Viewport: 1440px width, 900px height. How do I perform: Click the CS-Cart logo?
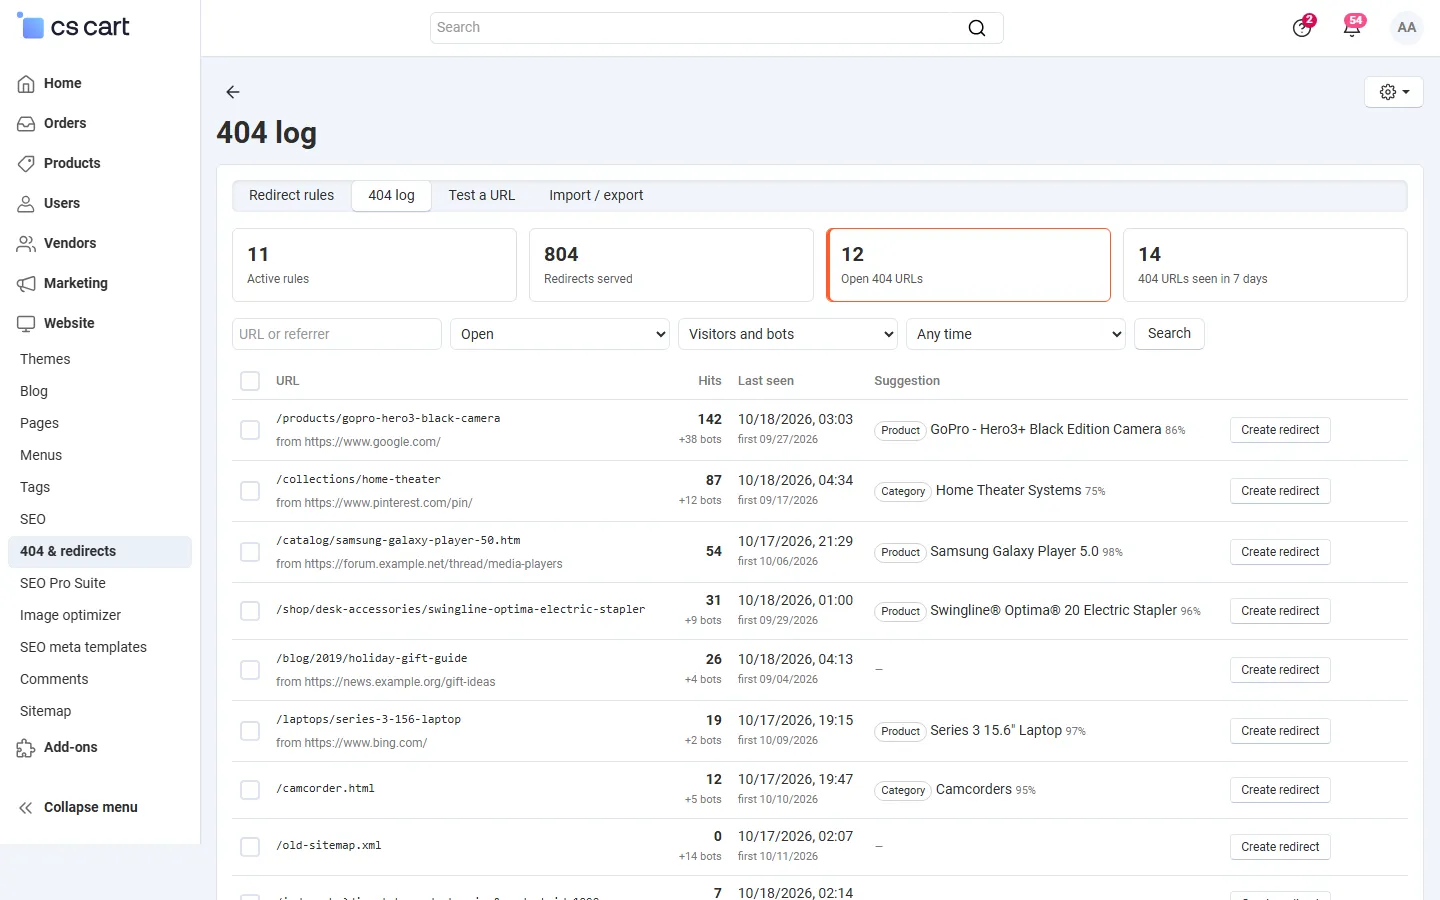tap(73, 27)
